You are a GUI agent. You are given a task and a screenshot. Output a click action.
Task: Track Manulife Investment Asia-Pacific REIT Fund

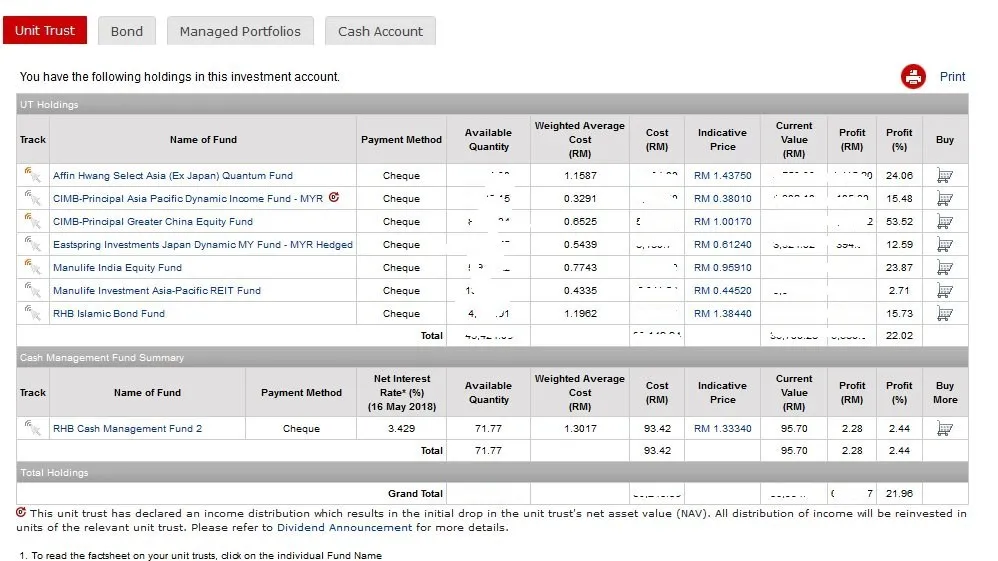tap(32, 289)
